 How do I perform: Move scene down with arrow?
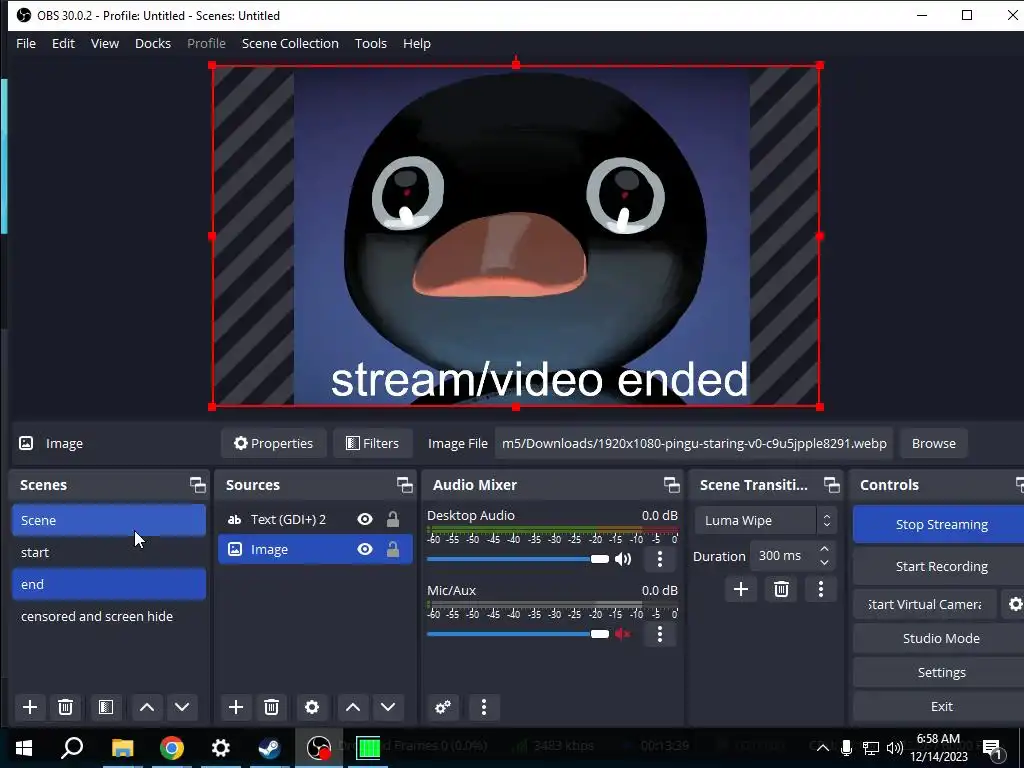coord(182,707)
